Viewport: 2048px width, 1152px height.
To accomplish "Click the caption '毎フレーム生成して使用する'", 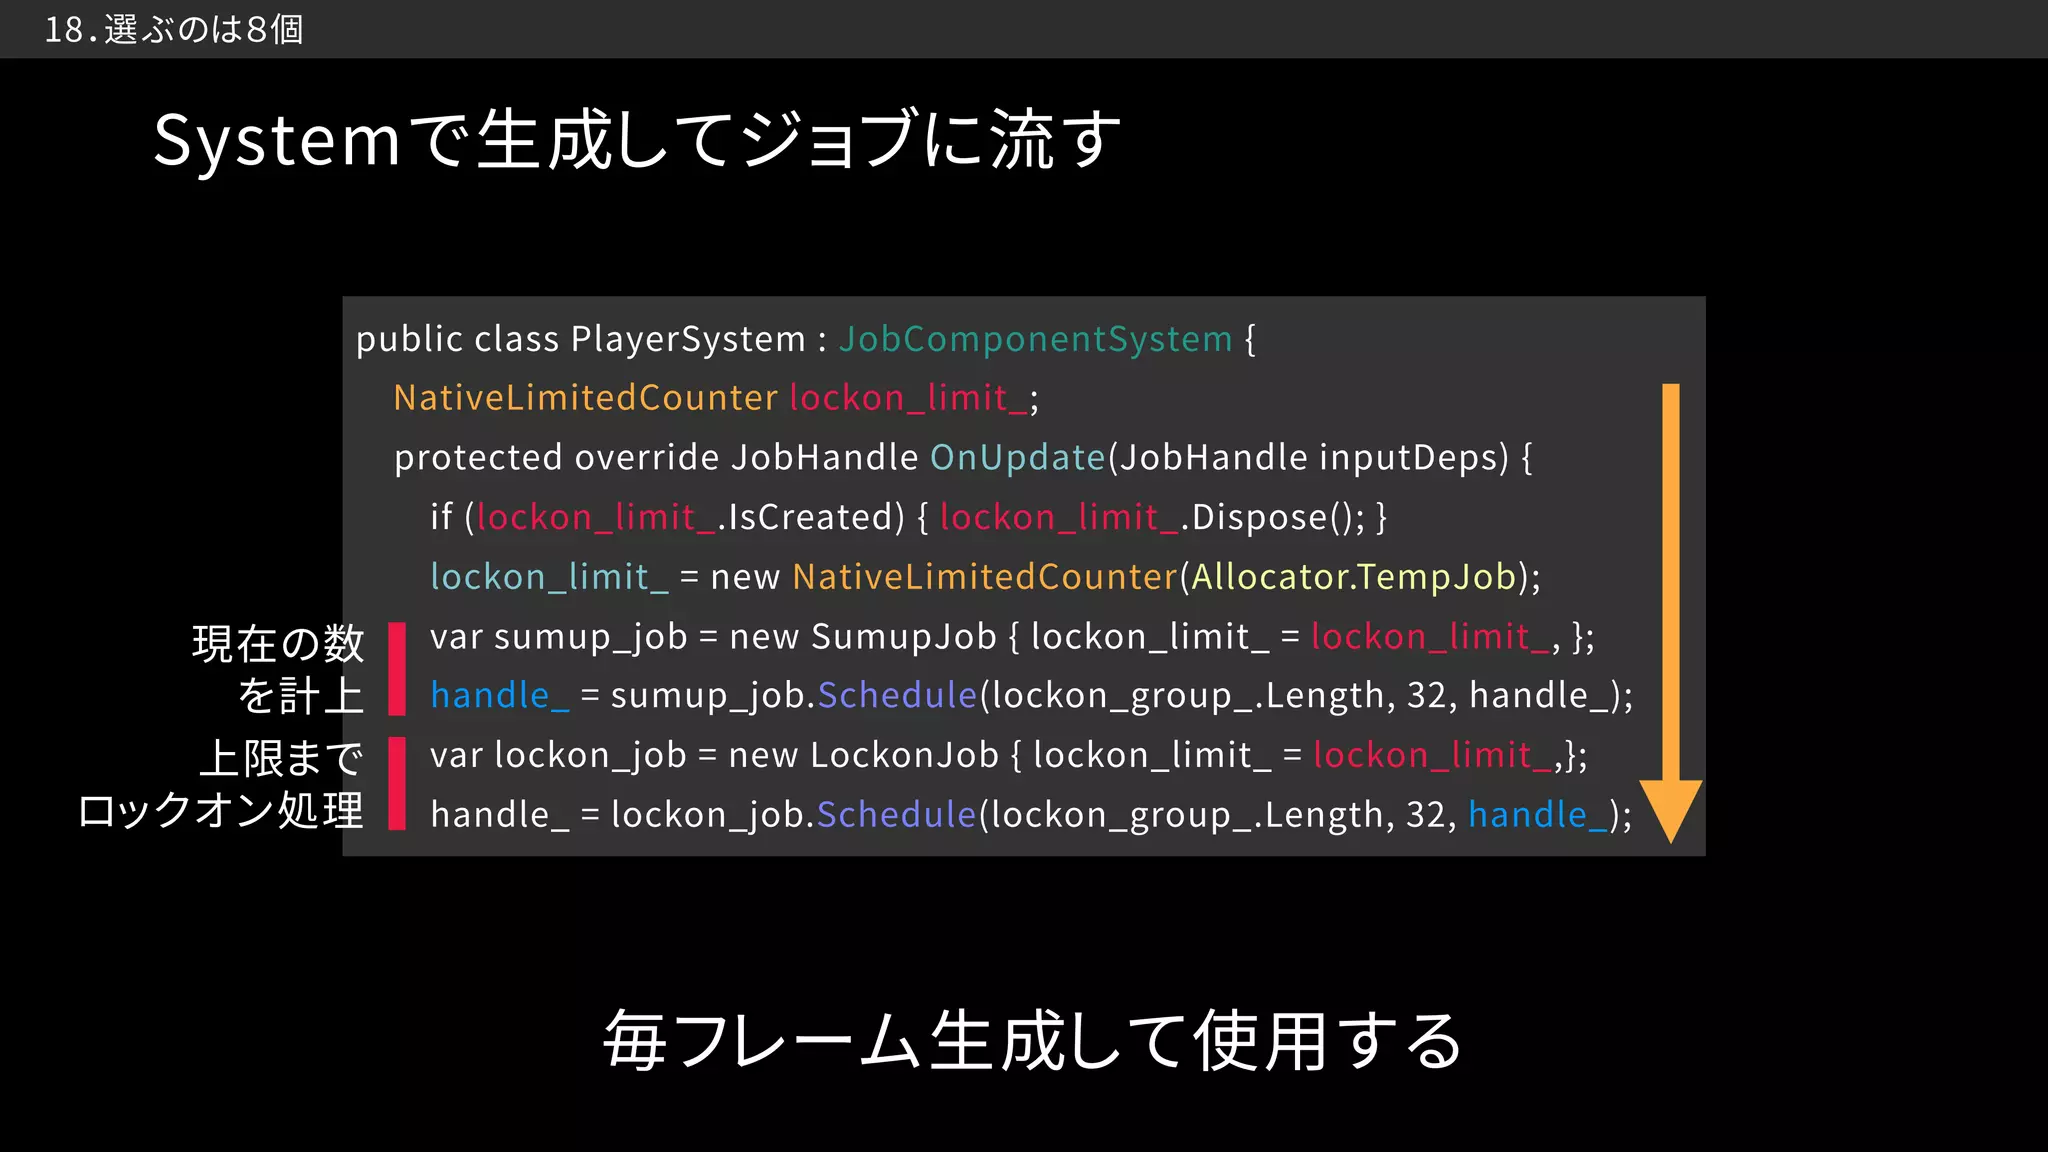I will pyautogui.click(x=1033, y=1041).
